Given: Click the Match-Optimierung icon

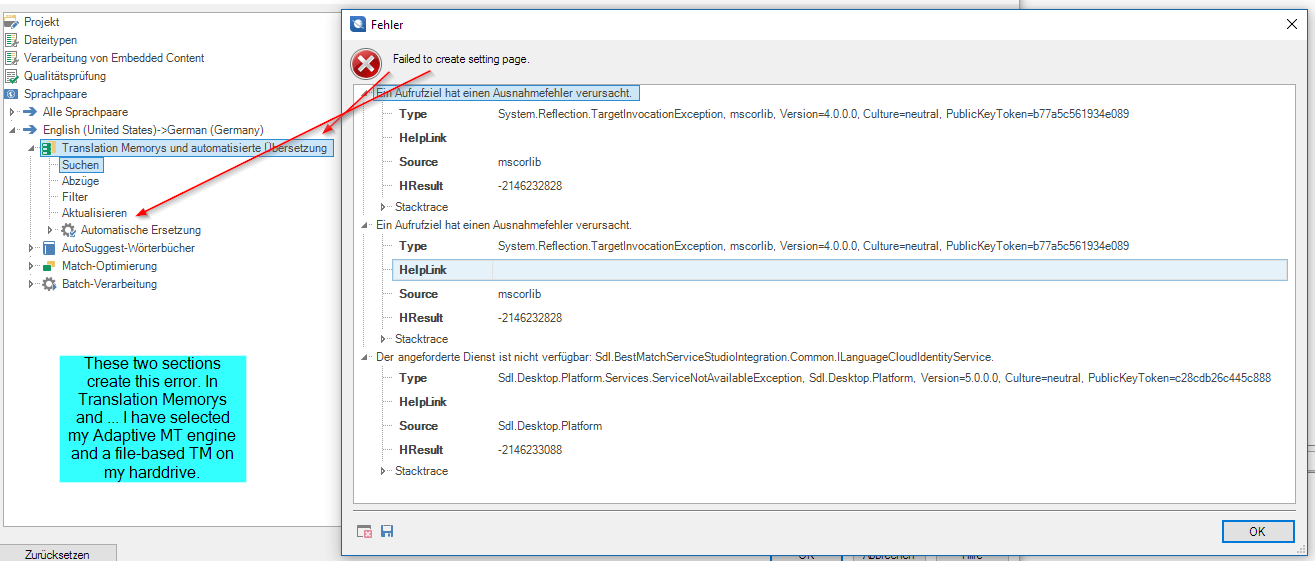Looking at the screenshot, I should (x=49, y=266).
